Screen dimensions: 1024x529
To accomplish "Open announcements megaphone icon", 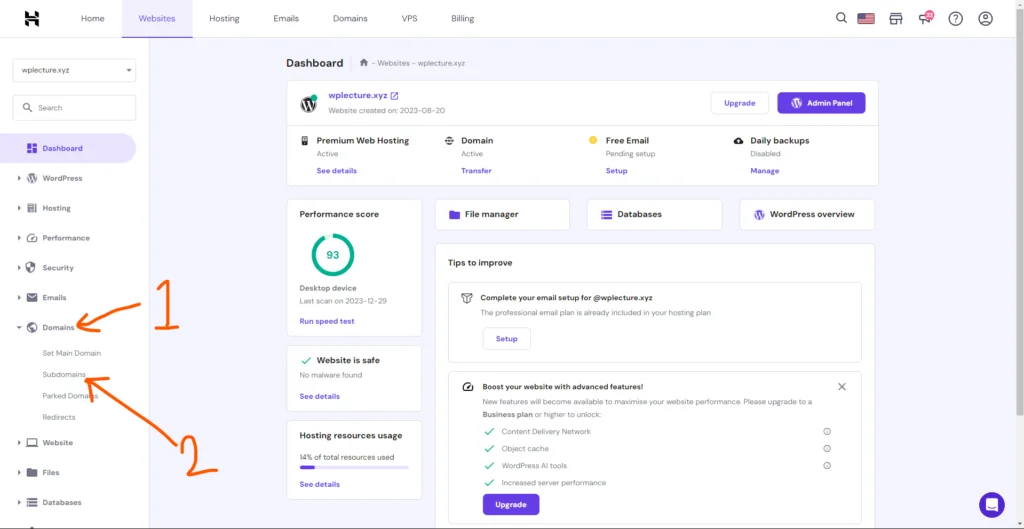I will [925, 18].
